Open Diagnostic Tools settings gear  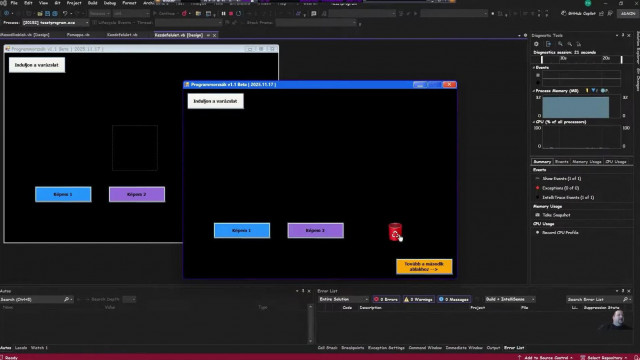536,44
